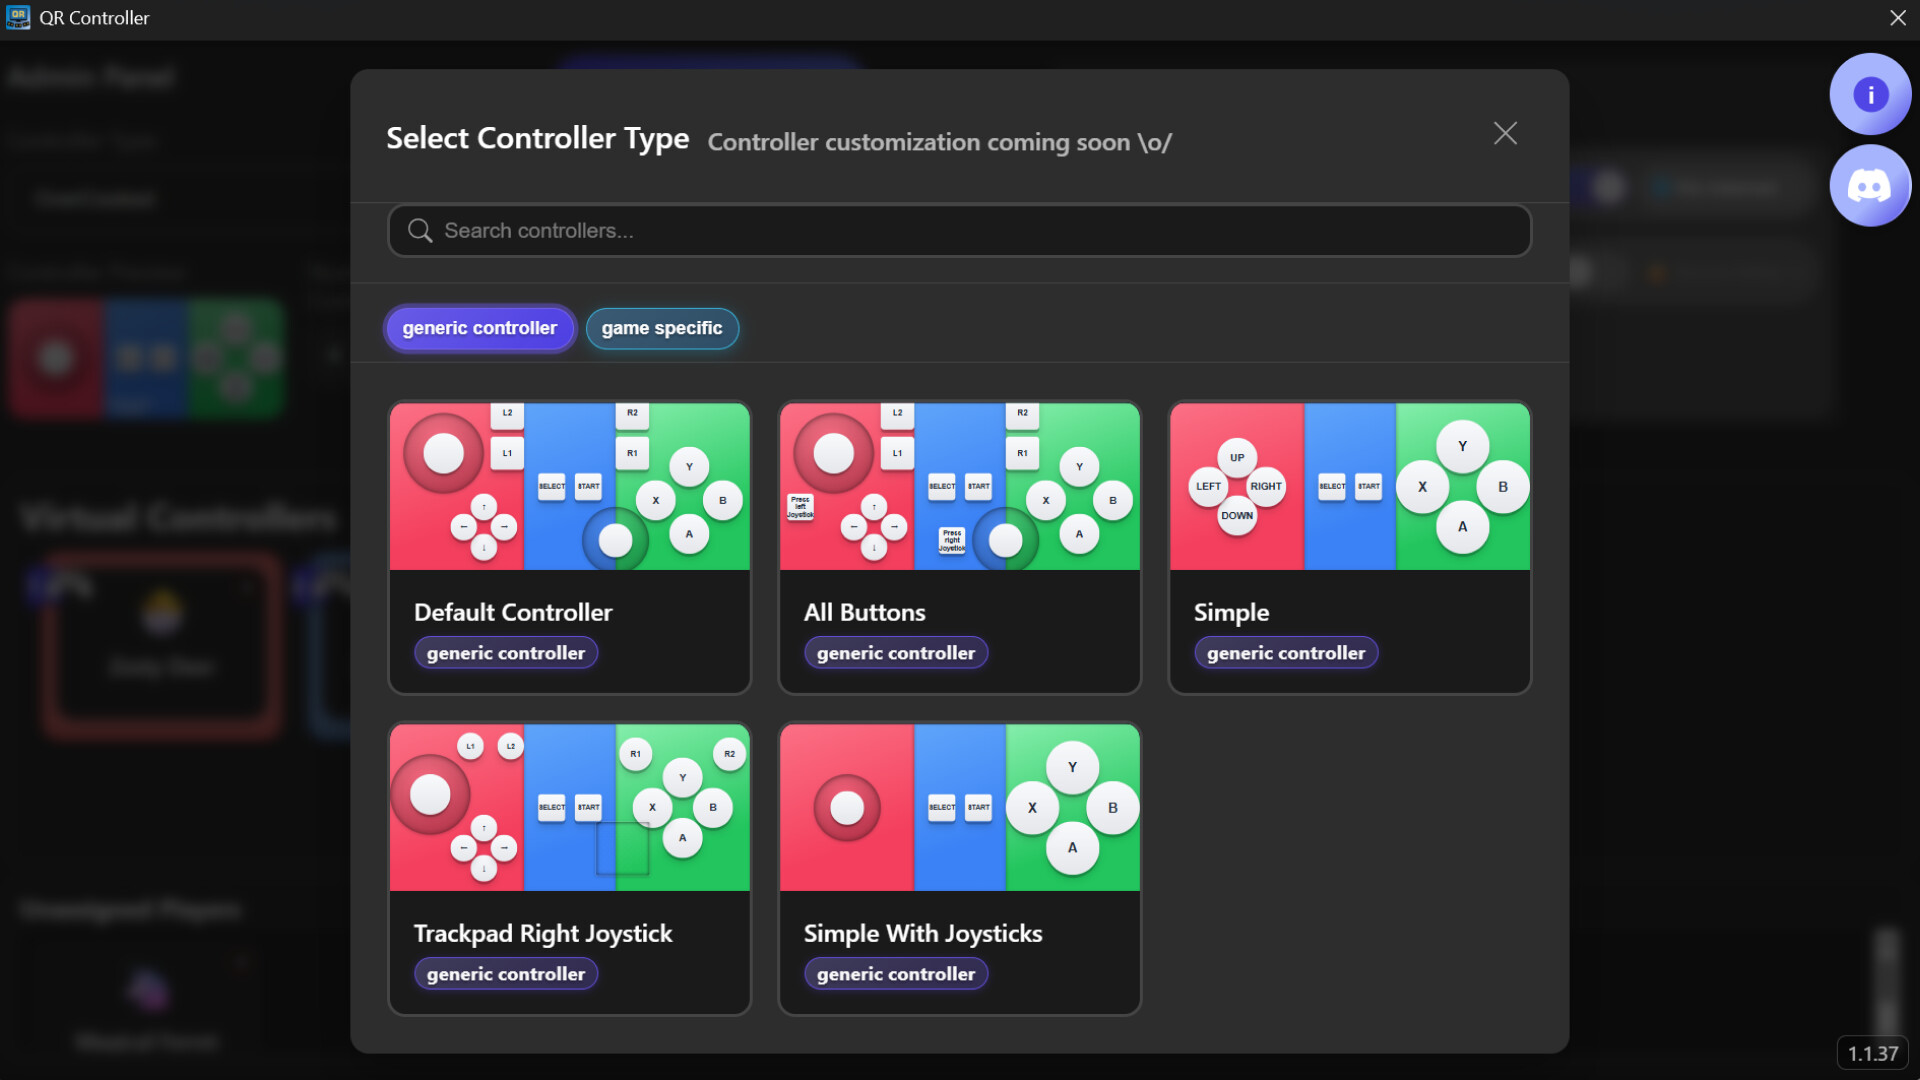Click generic controller tag under Simple

(x=1285, y=653)
